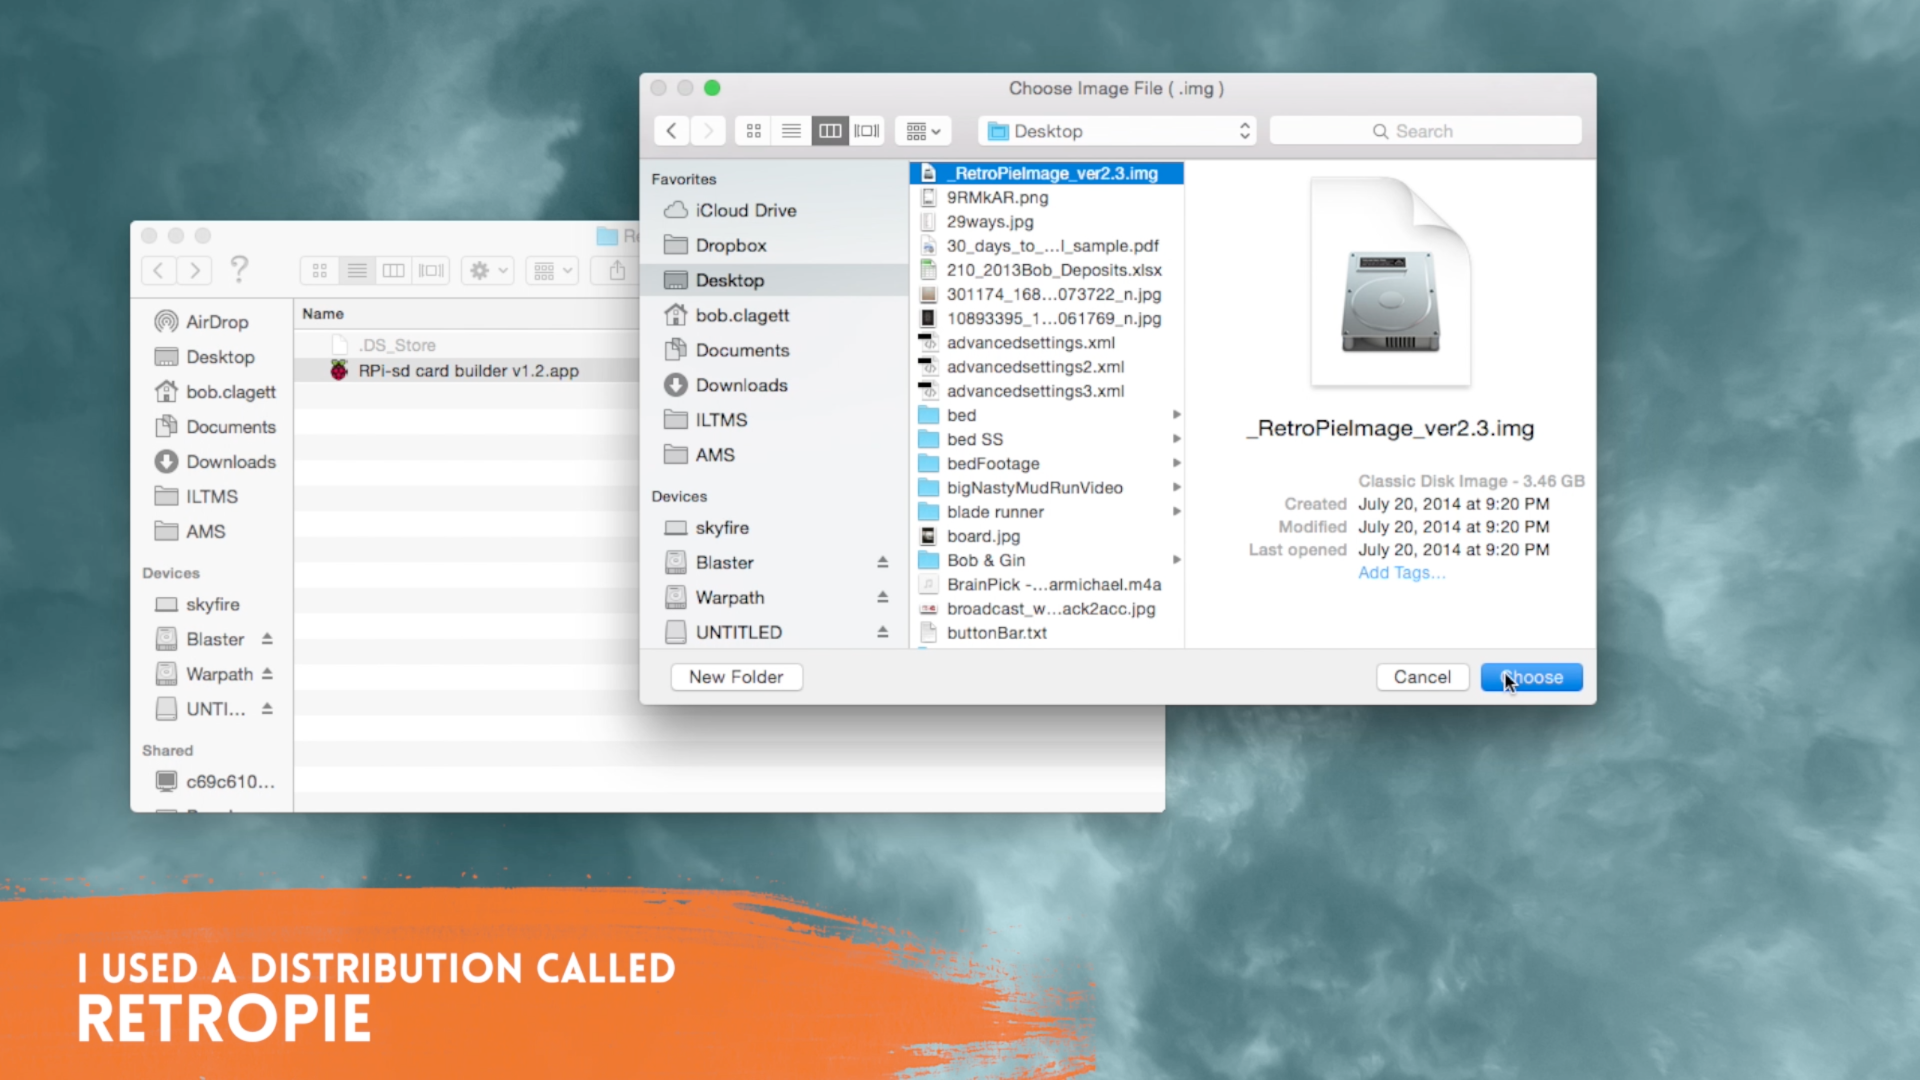This screenshot has width=1920, height=1080.
Task: Expand the Bob & Gin folder
Action: (x=1176, y=560)
